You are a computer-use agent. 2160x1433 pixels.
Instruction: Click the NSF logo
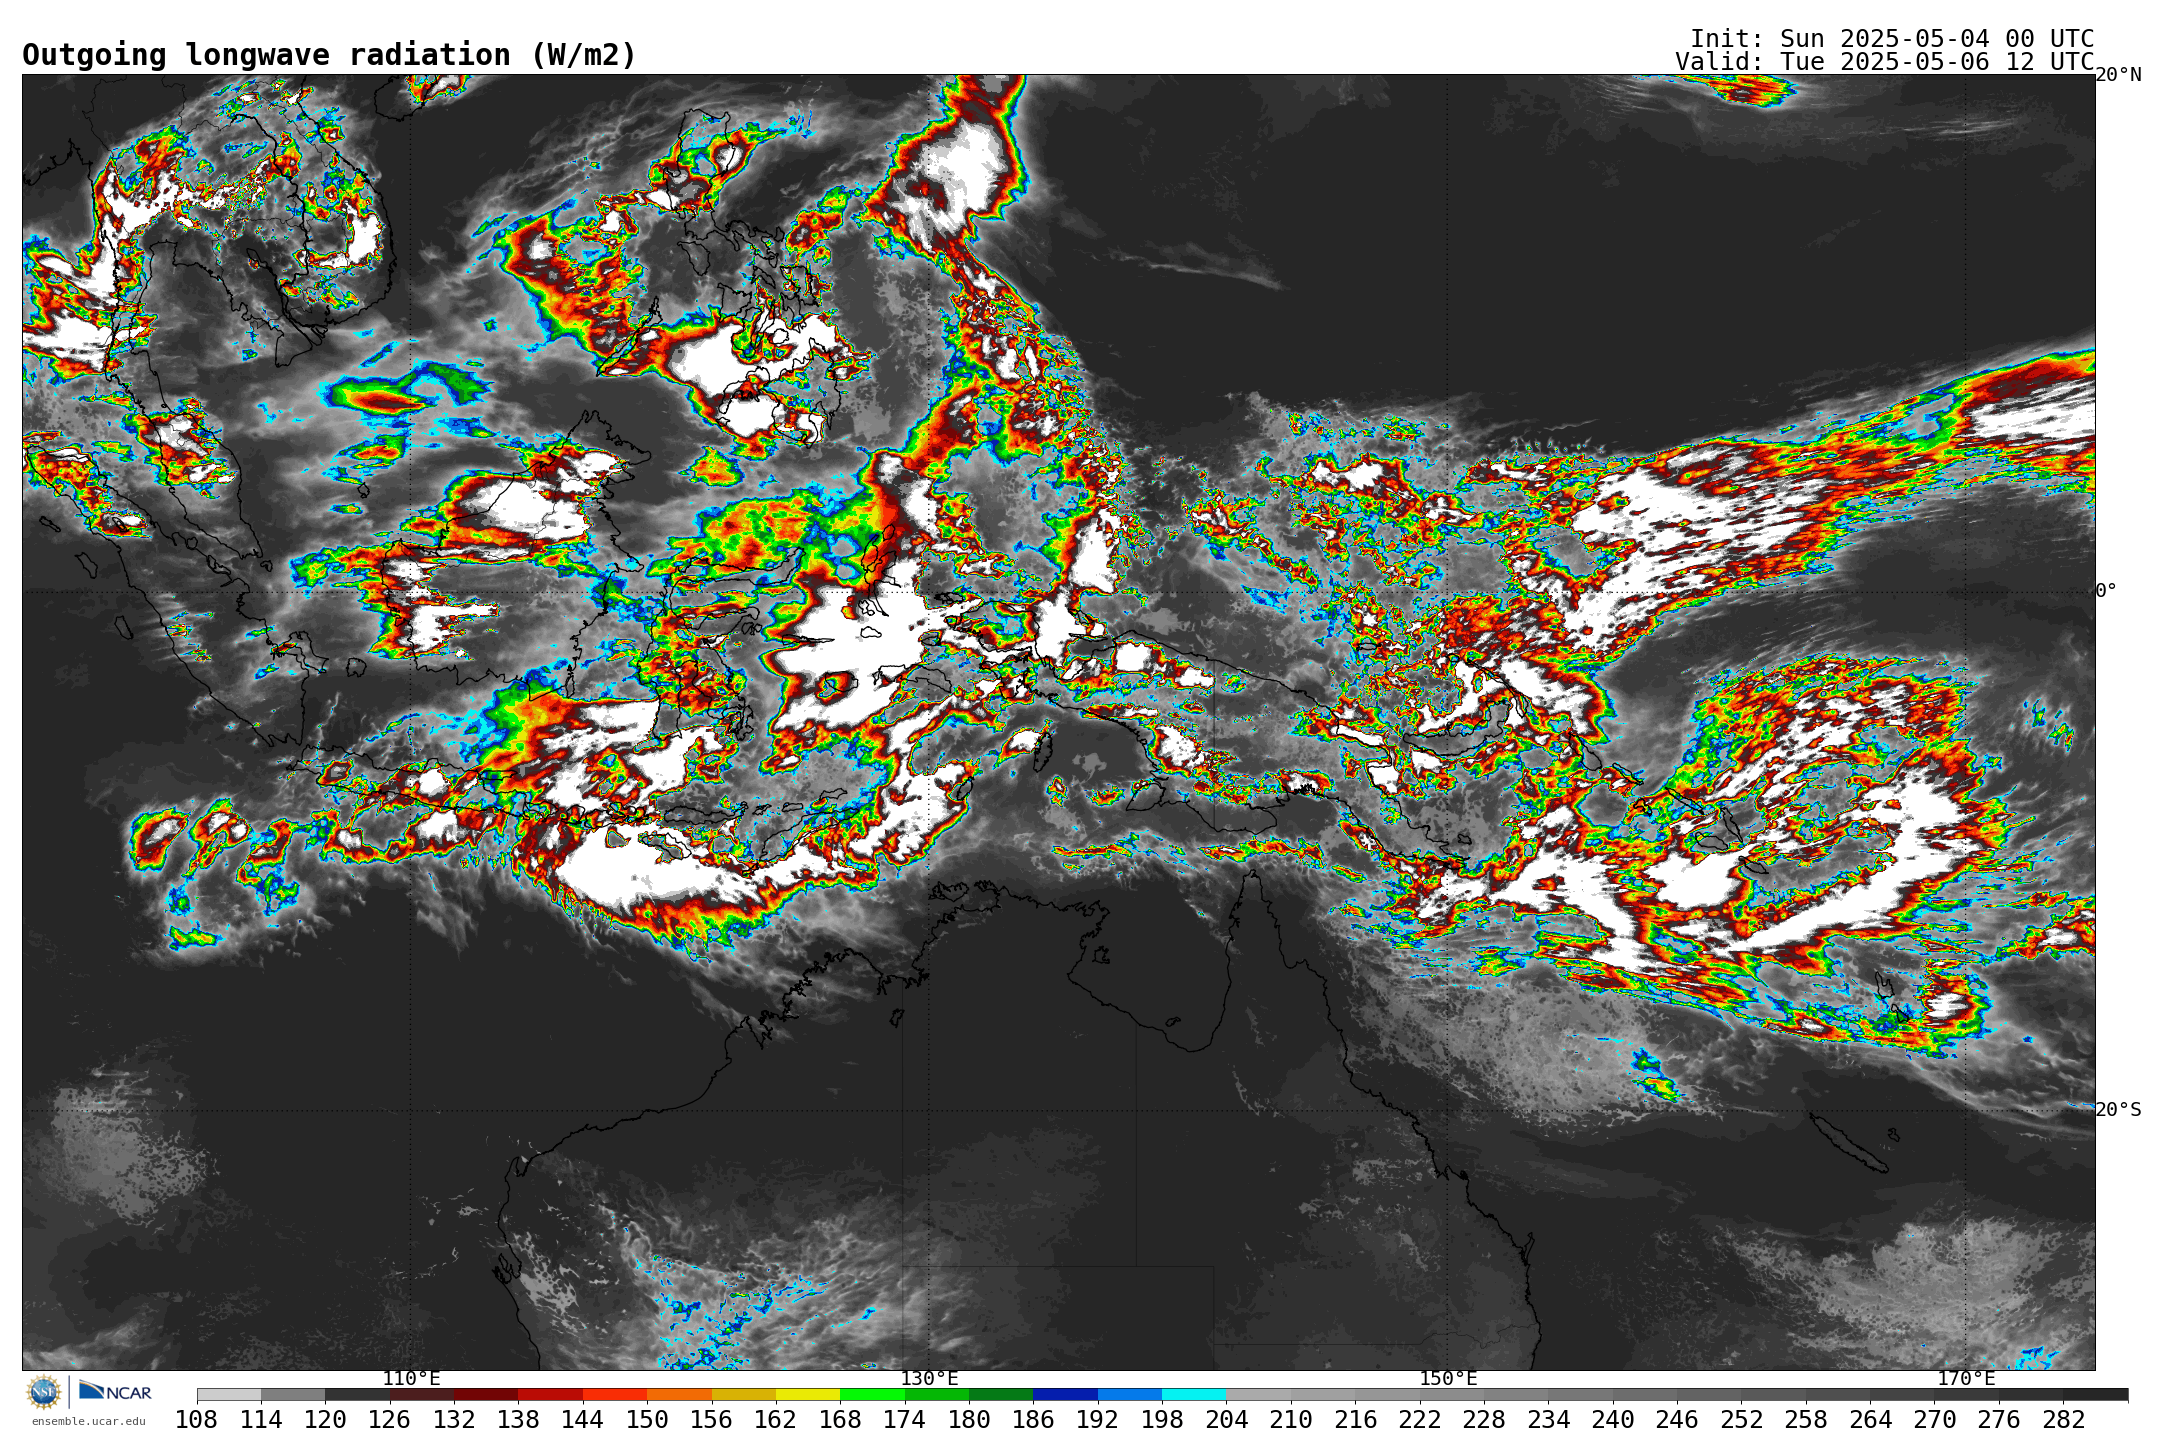pyautogui.click(x=44, y=1392)
